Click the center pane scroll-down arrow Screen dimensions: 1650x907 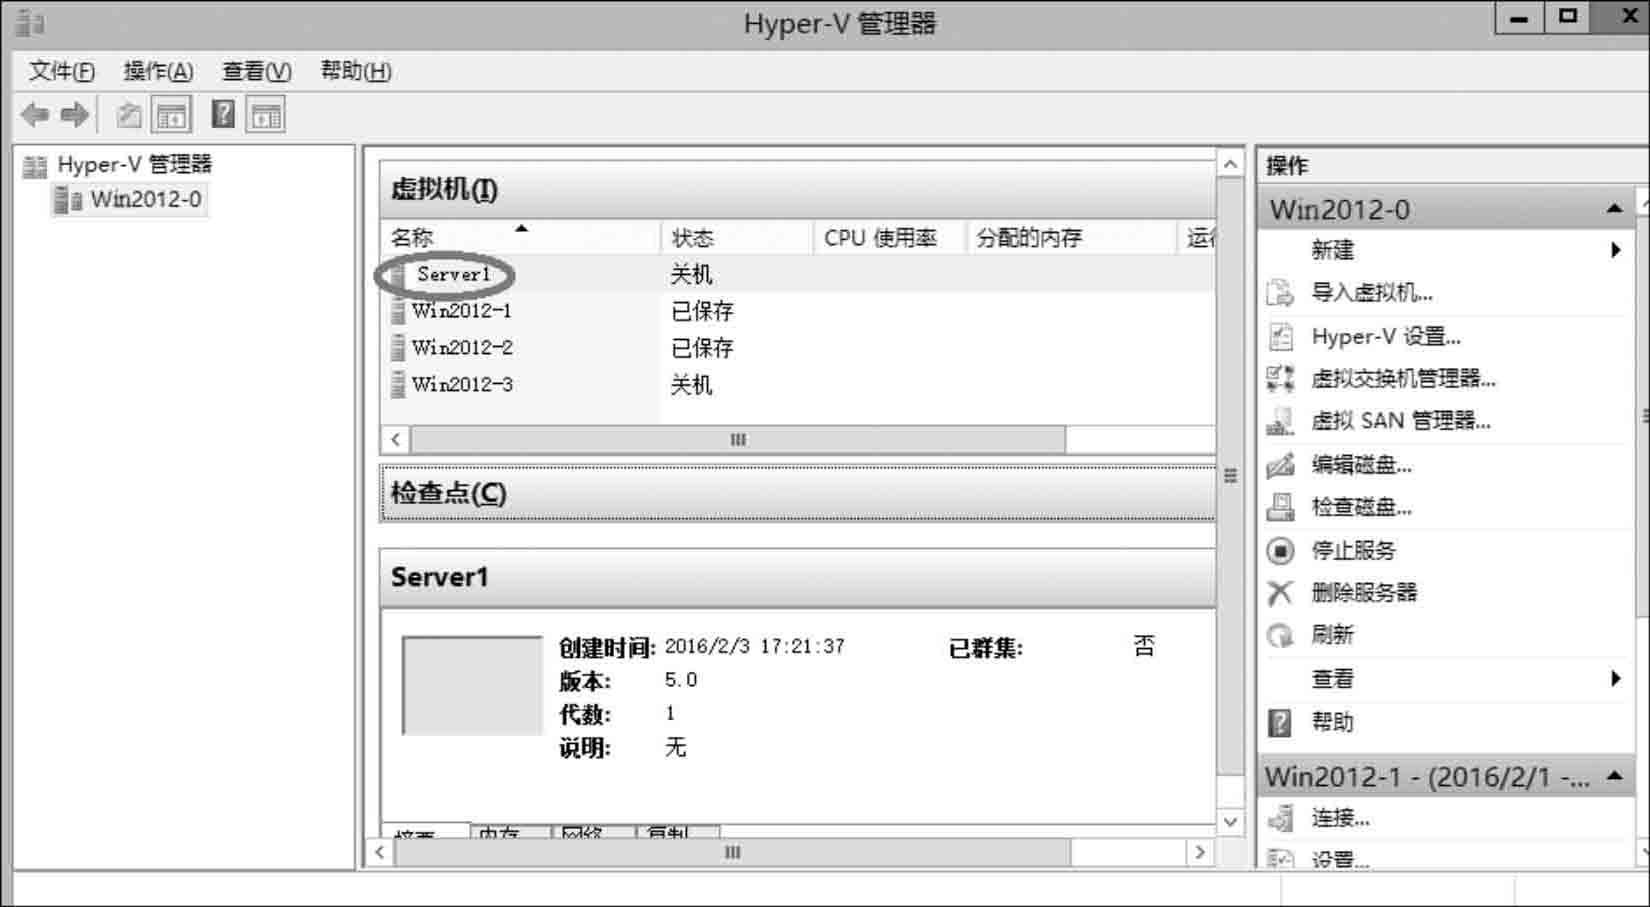pyautogui.click(x=1231, y=822)
